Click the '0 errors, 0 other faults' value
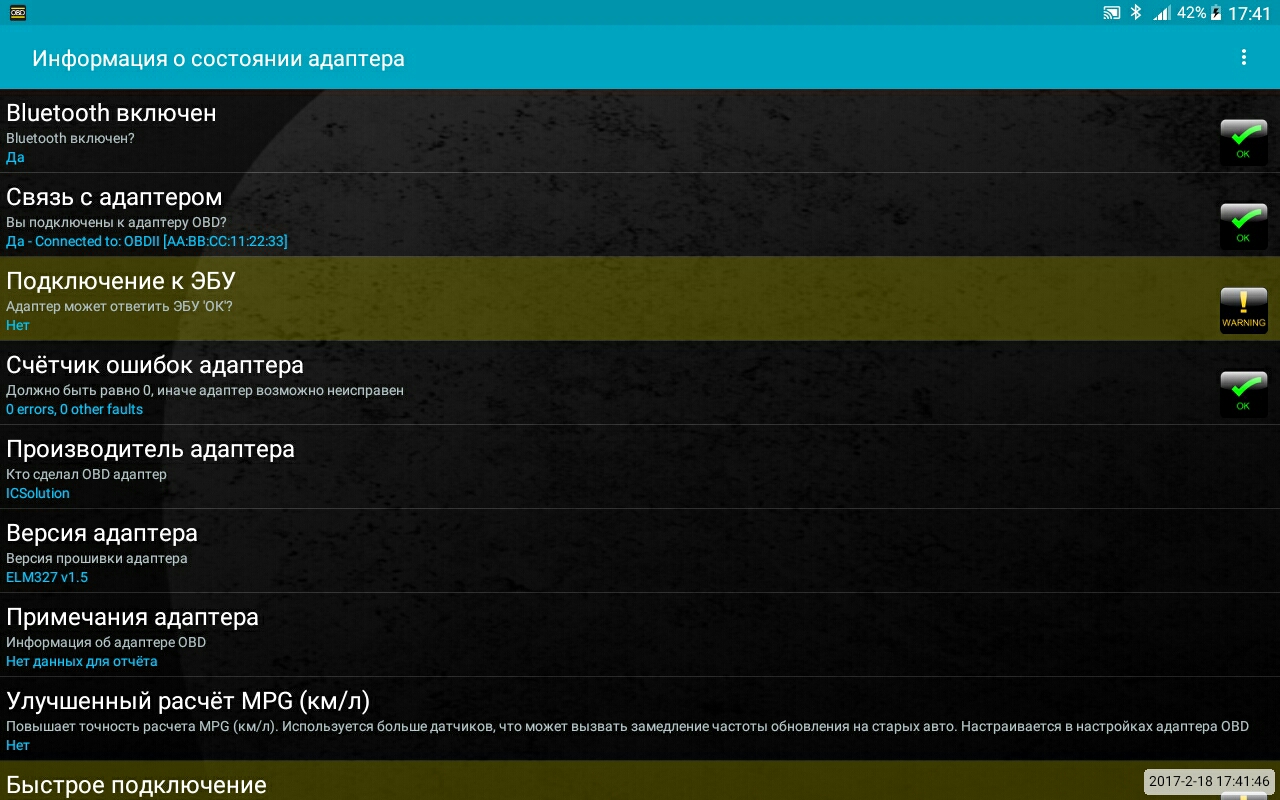The width and height of the screenshot is (1280, 800). (x=74, y=409)
